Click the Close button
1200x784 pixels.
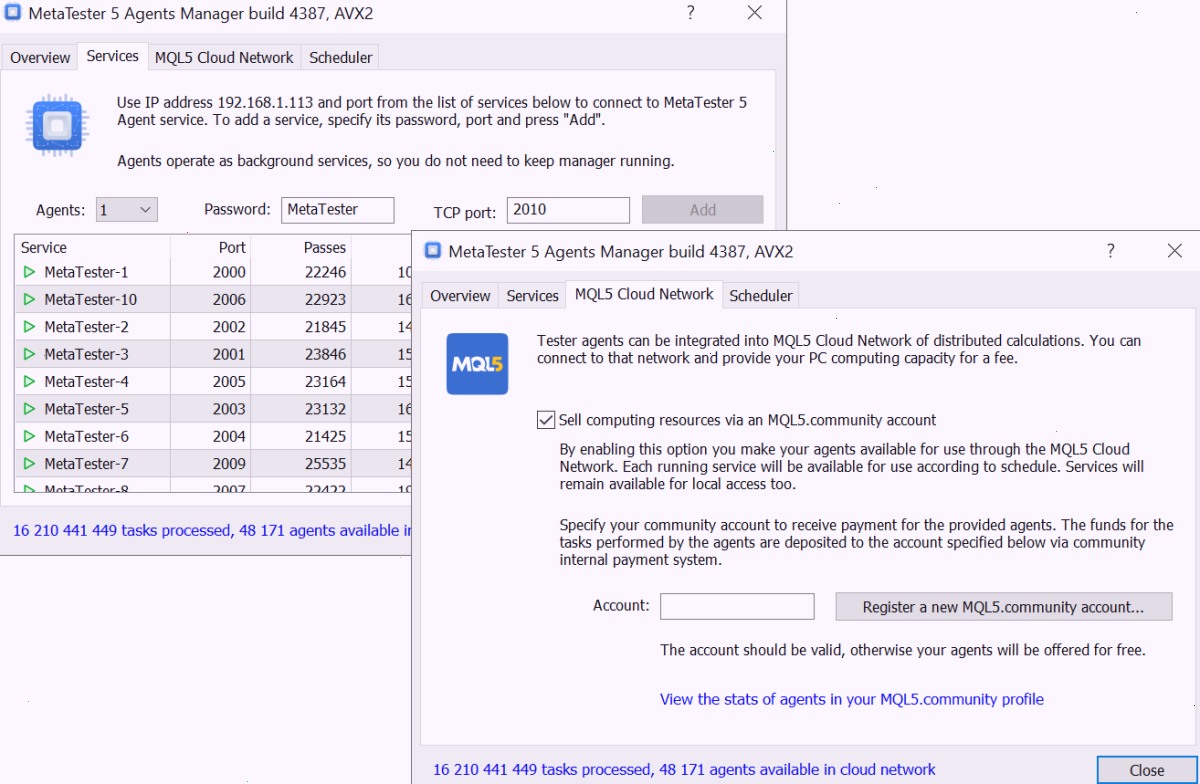[x=1147, y=770]
